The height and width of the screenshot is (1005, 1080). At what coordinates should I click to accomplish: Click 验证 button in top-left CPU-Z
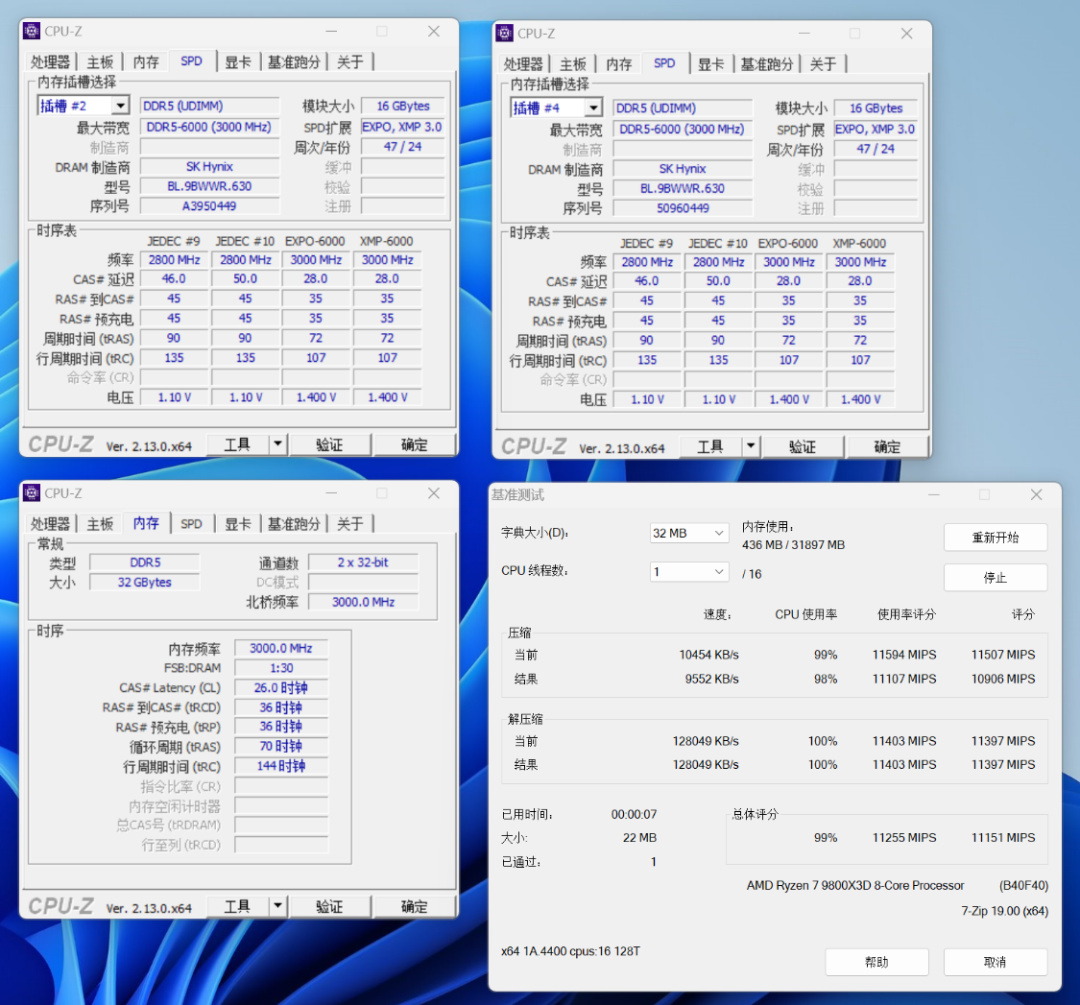(x=329, y=444)
